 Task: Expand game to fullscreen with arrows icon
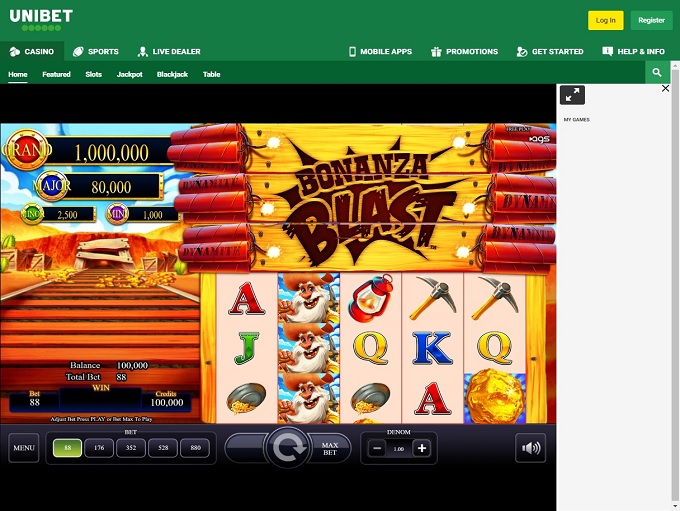[x=572, y=95]
